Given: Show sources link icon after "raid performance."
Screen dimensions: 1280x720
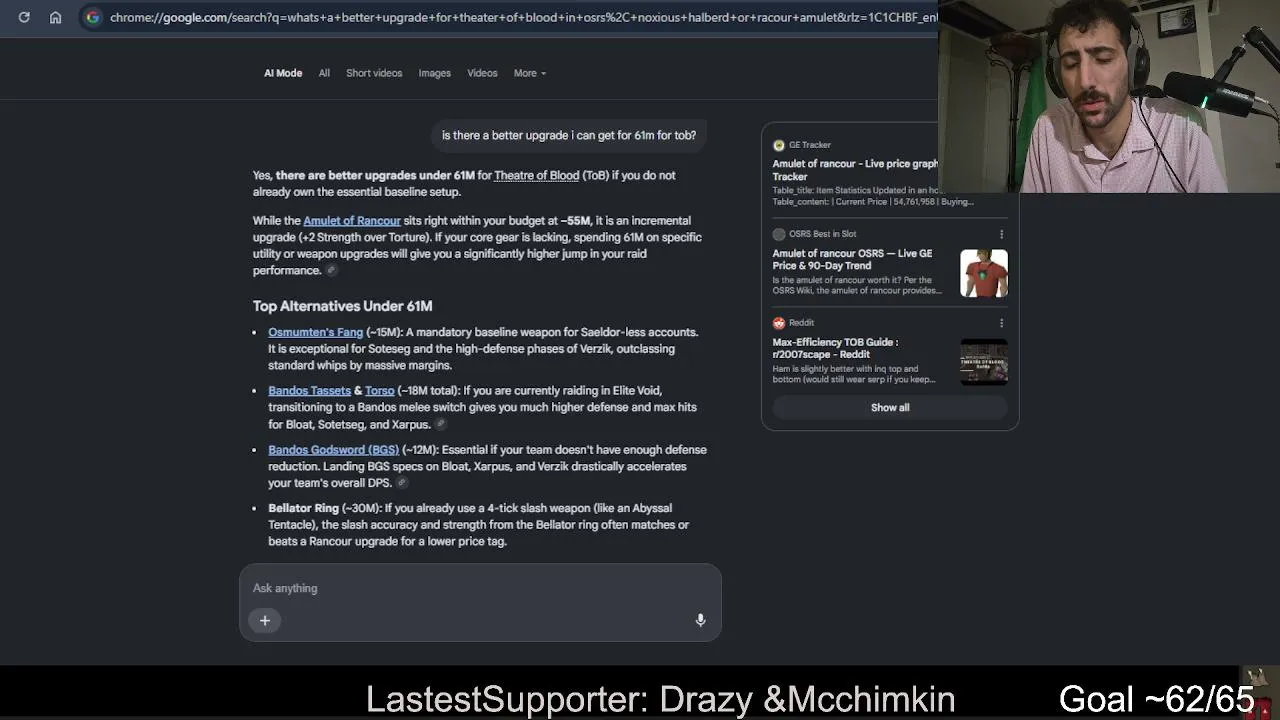Looking at the screenshot, I should tap(331, 270).
